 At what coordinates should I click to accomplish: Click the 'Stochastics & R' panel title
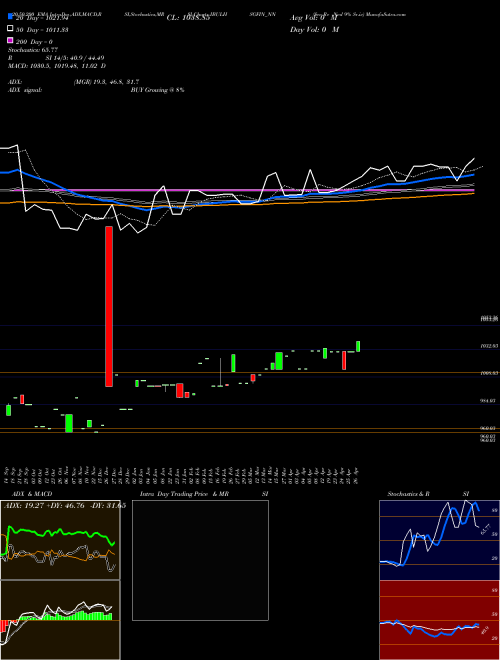click(409, 494)
